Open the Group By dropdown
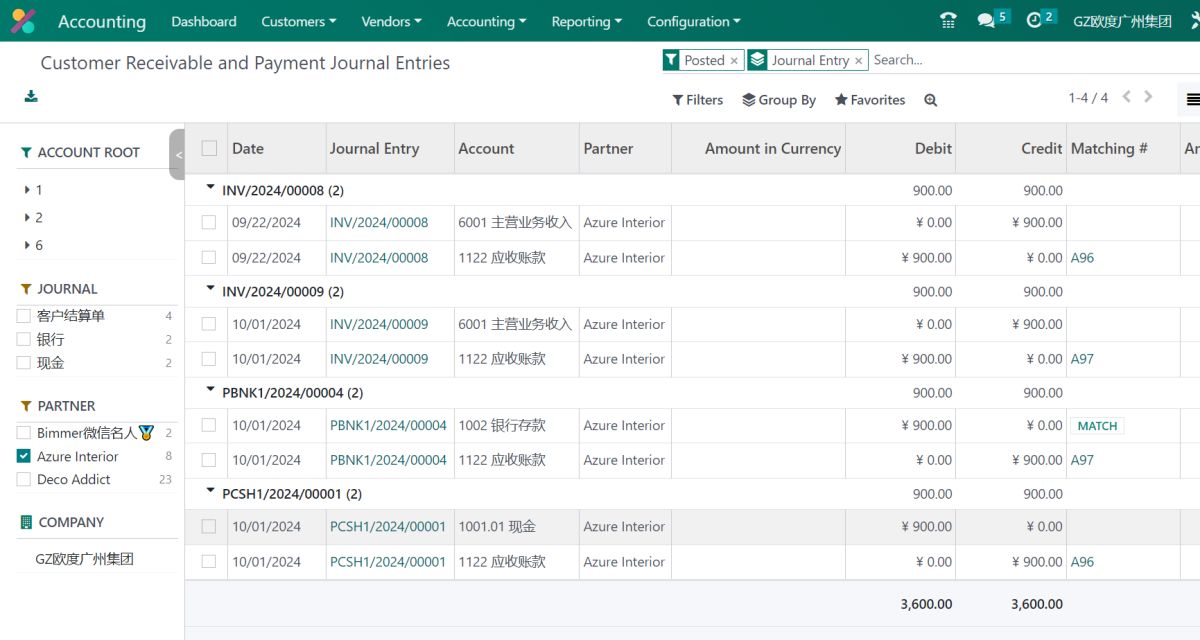This screenshot has width=1200, height=640. click(x=779, y=100)
